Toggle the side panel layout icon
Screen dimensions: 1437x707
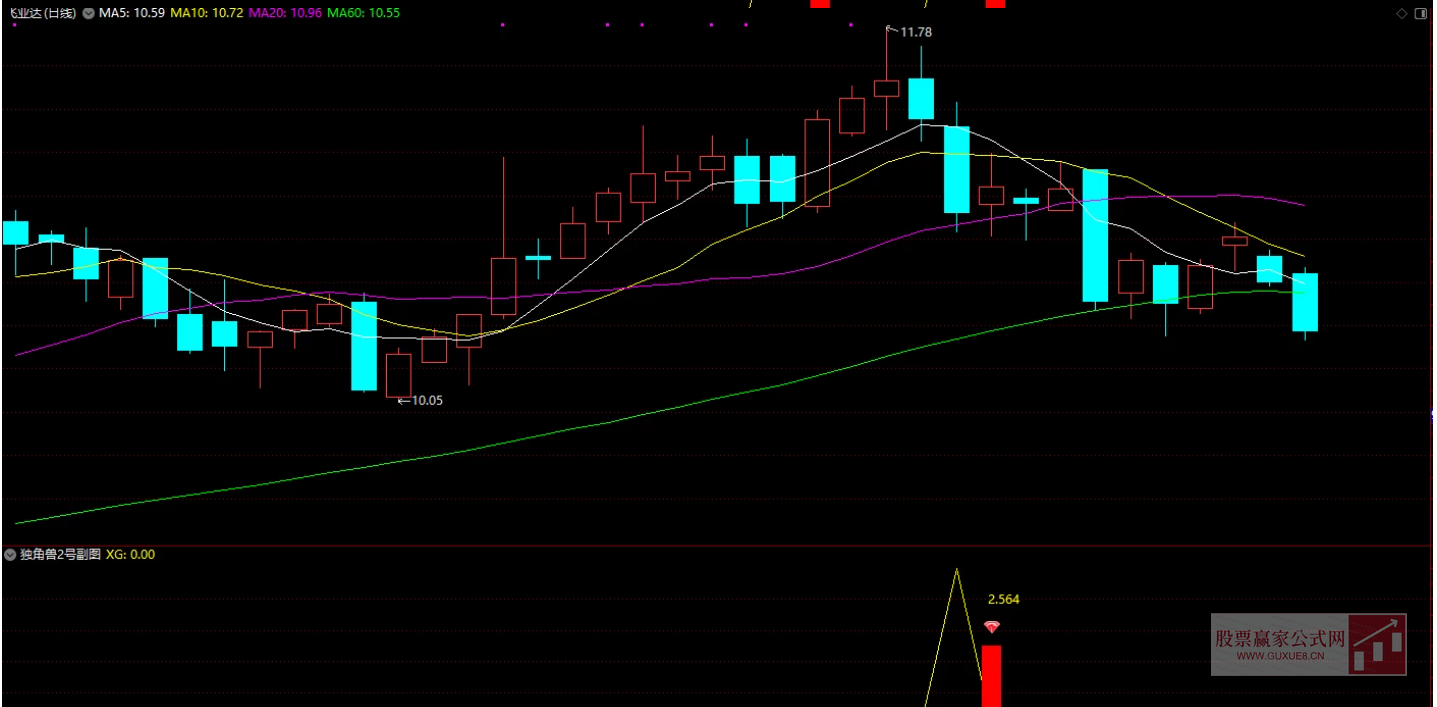click(1420, 13)
